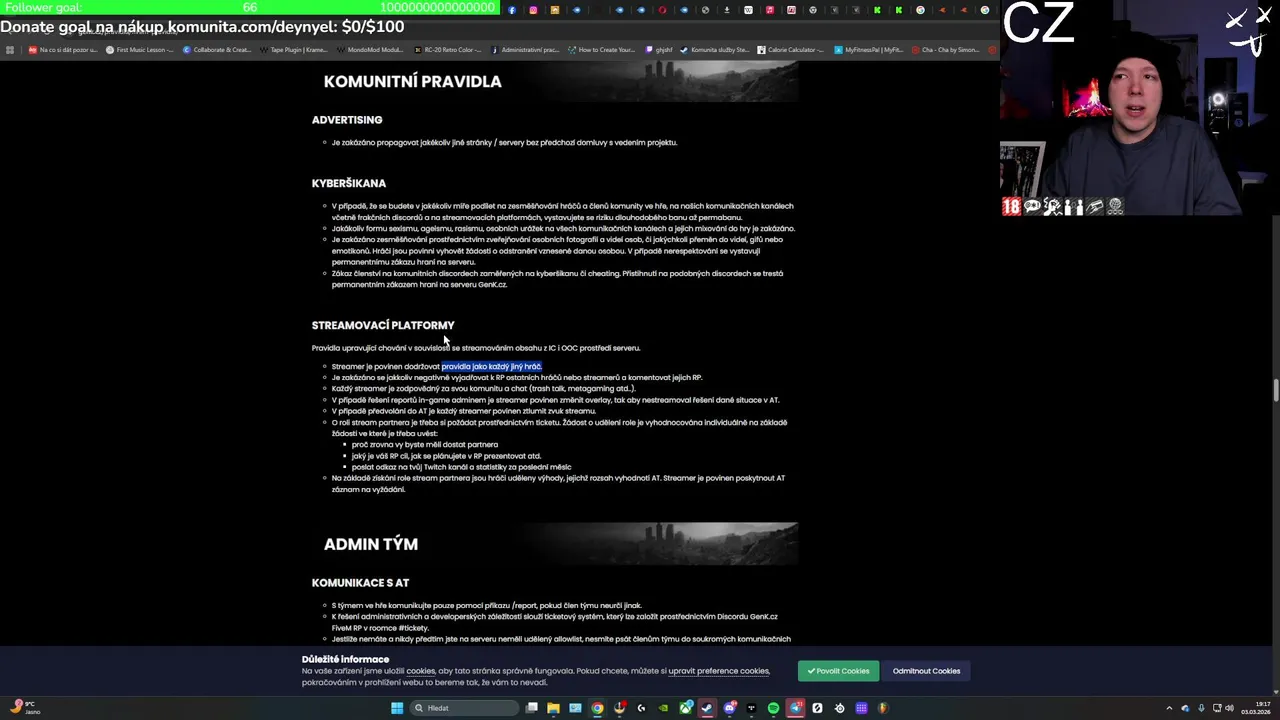
Task: Open the cookies link in the notice
Action: [x=420, y=671]
